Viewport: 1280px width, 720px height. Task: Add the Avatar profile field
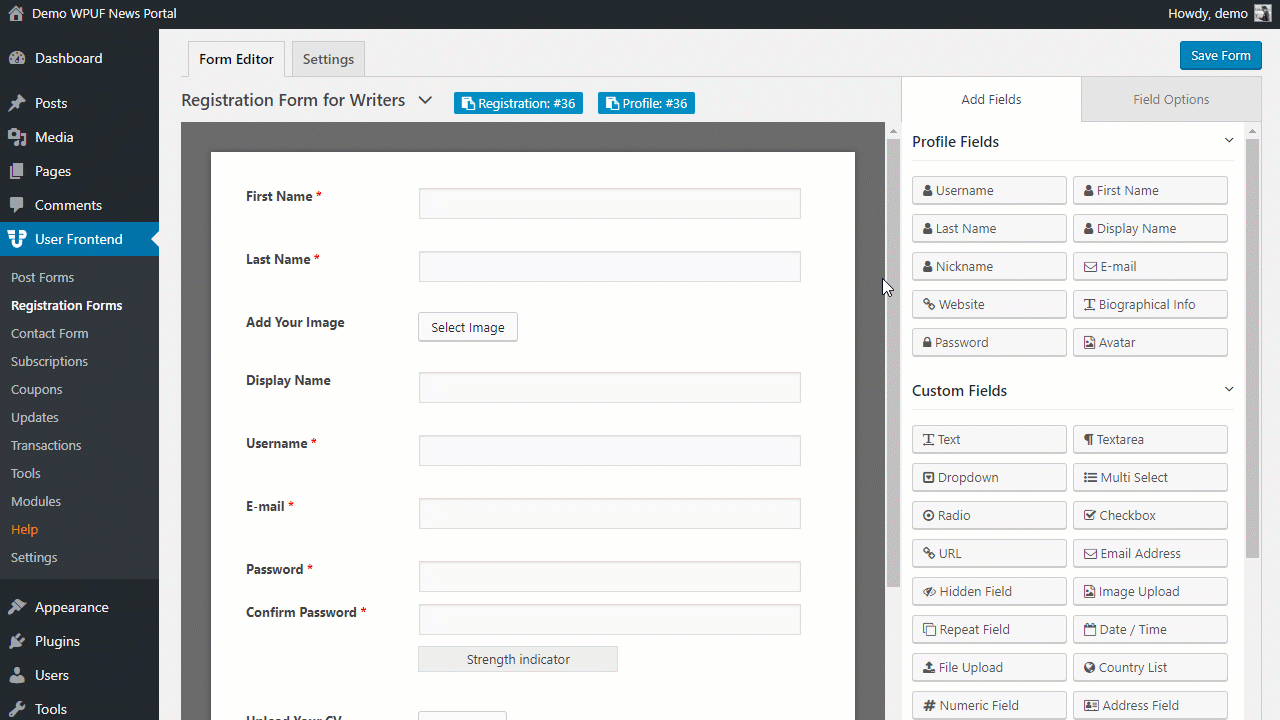(x=1150, y=342)
